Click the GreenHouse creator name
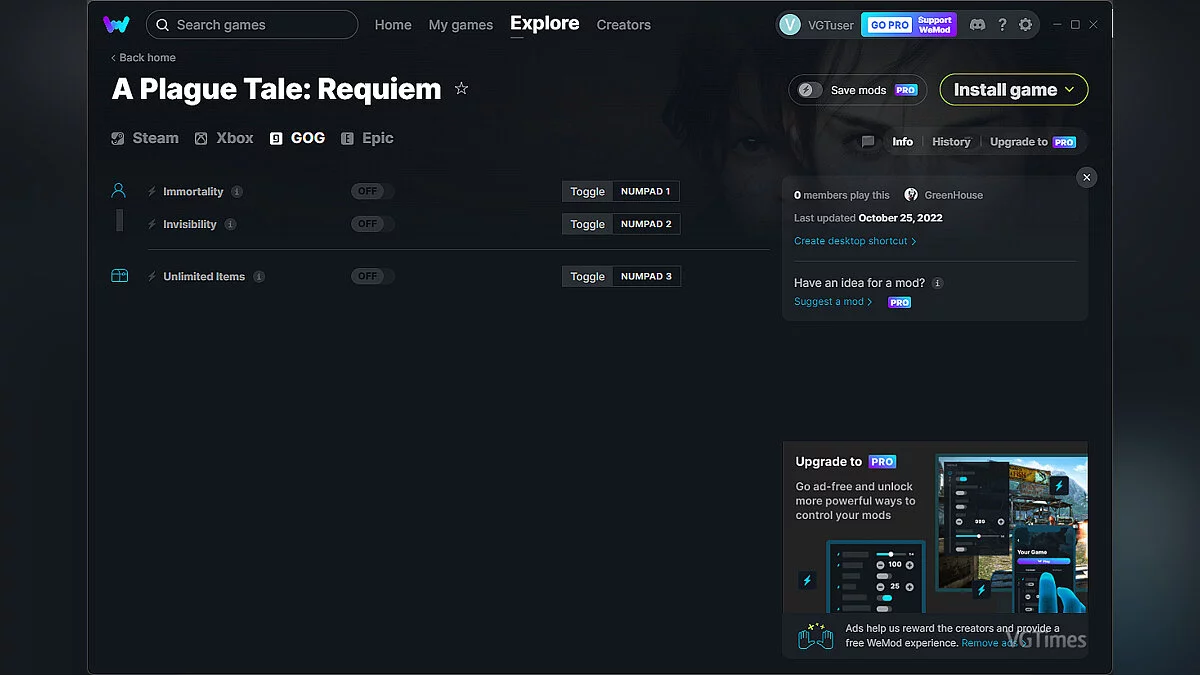The width and height of the screenshot is (1200, 675). [x=953, y=195]
